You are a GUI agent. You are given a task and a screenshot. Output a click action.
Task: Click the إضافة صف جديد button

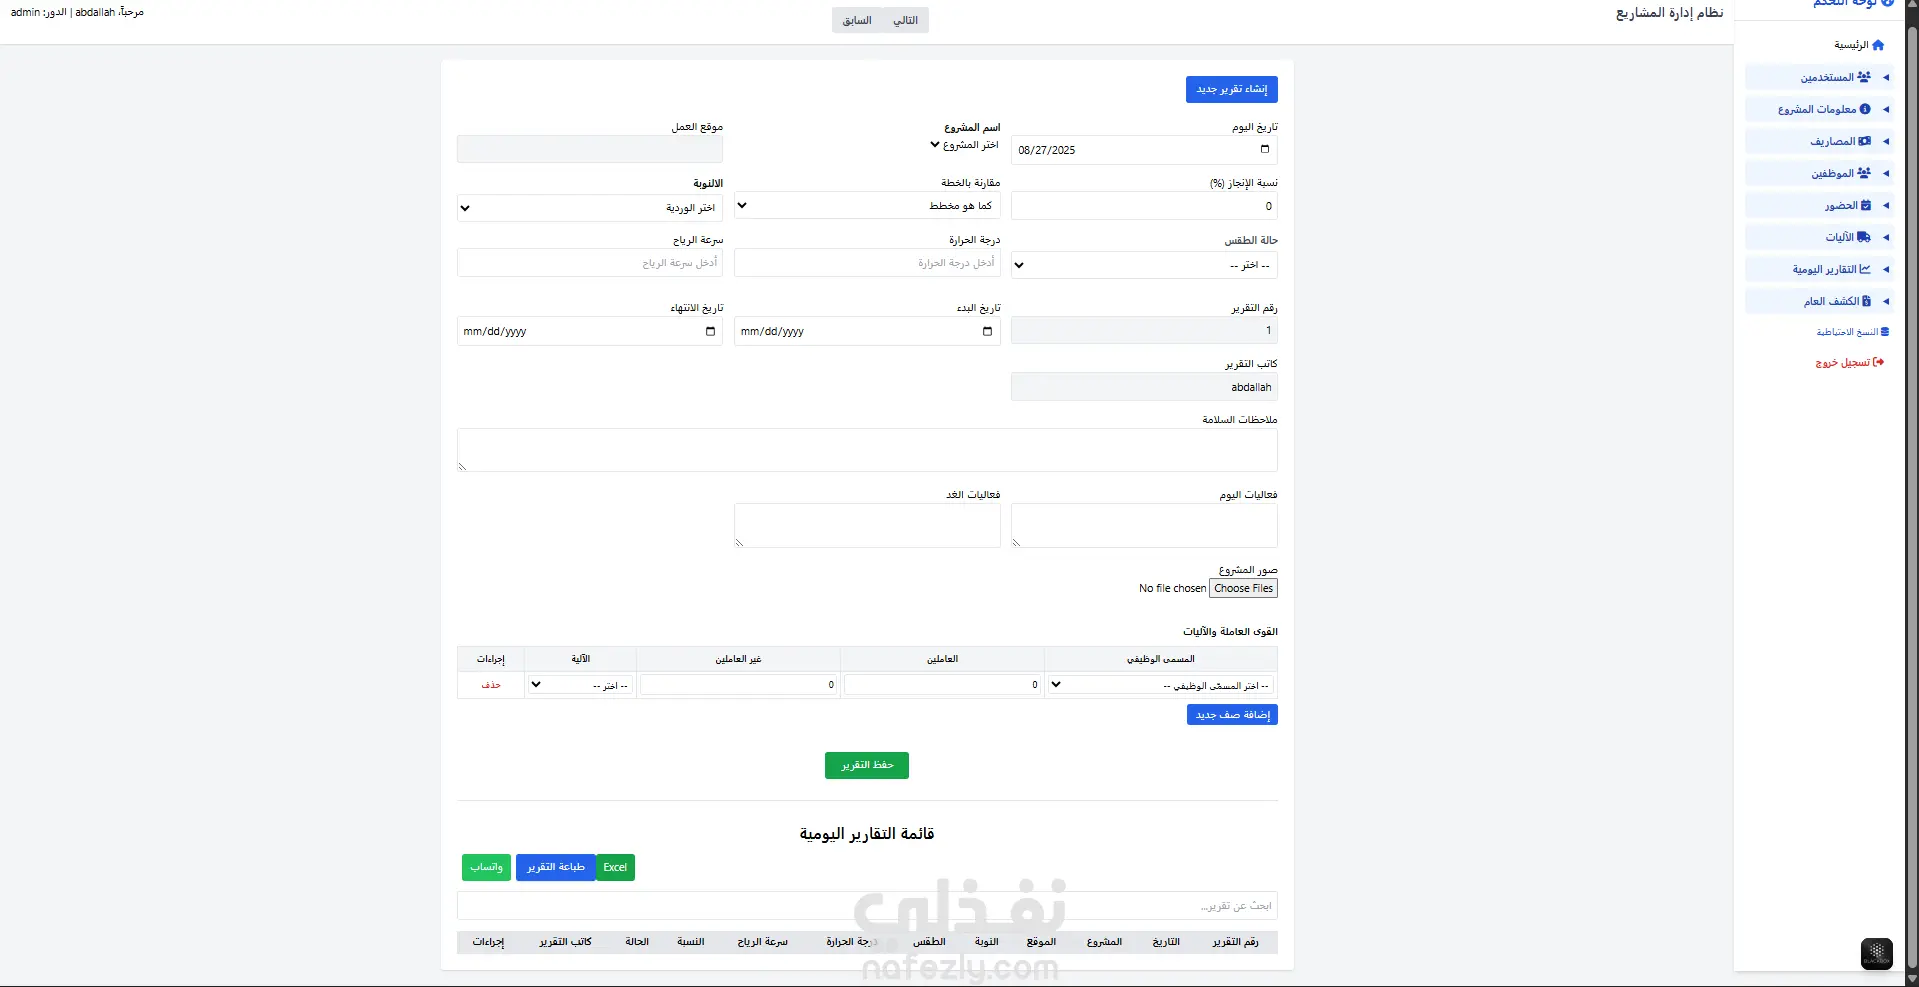coord(1233,715)
